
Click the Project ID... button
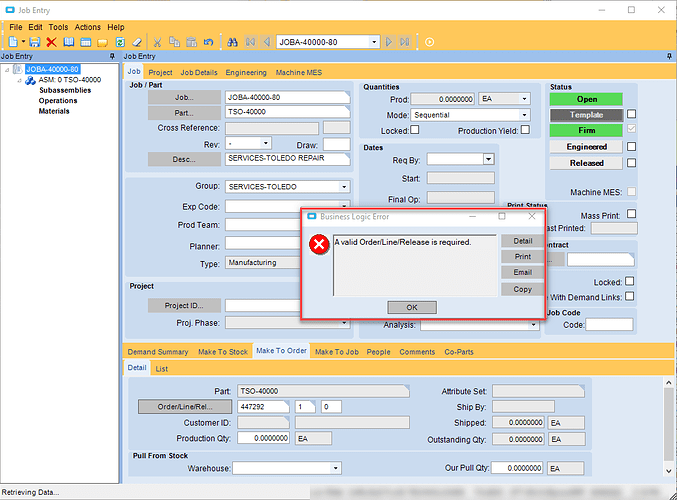[x=184, y=306]
